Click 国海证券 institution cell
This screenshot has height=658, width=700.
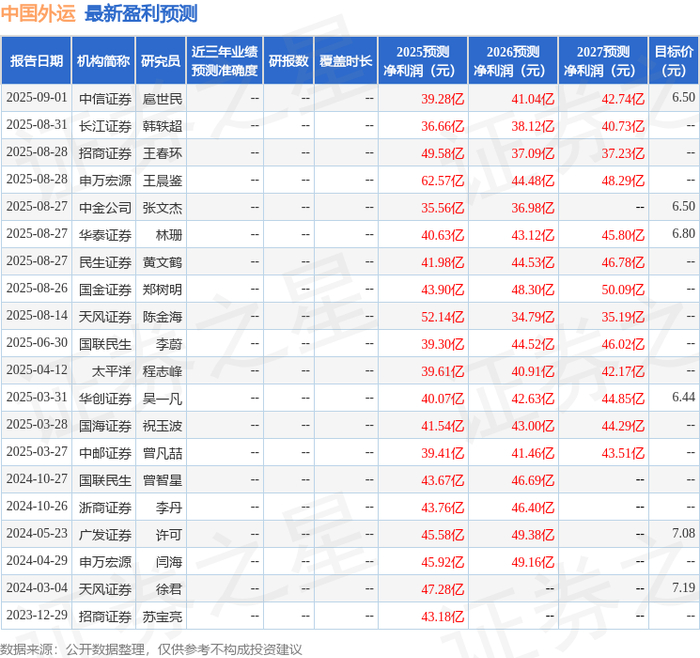click(105, 426)
